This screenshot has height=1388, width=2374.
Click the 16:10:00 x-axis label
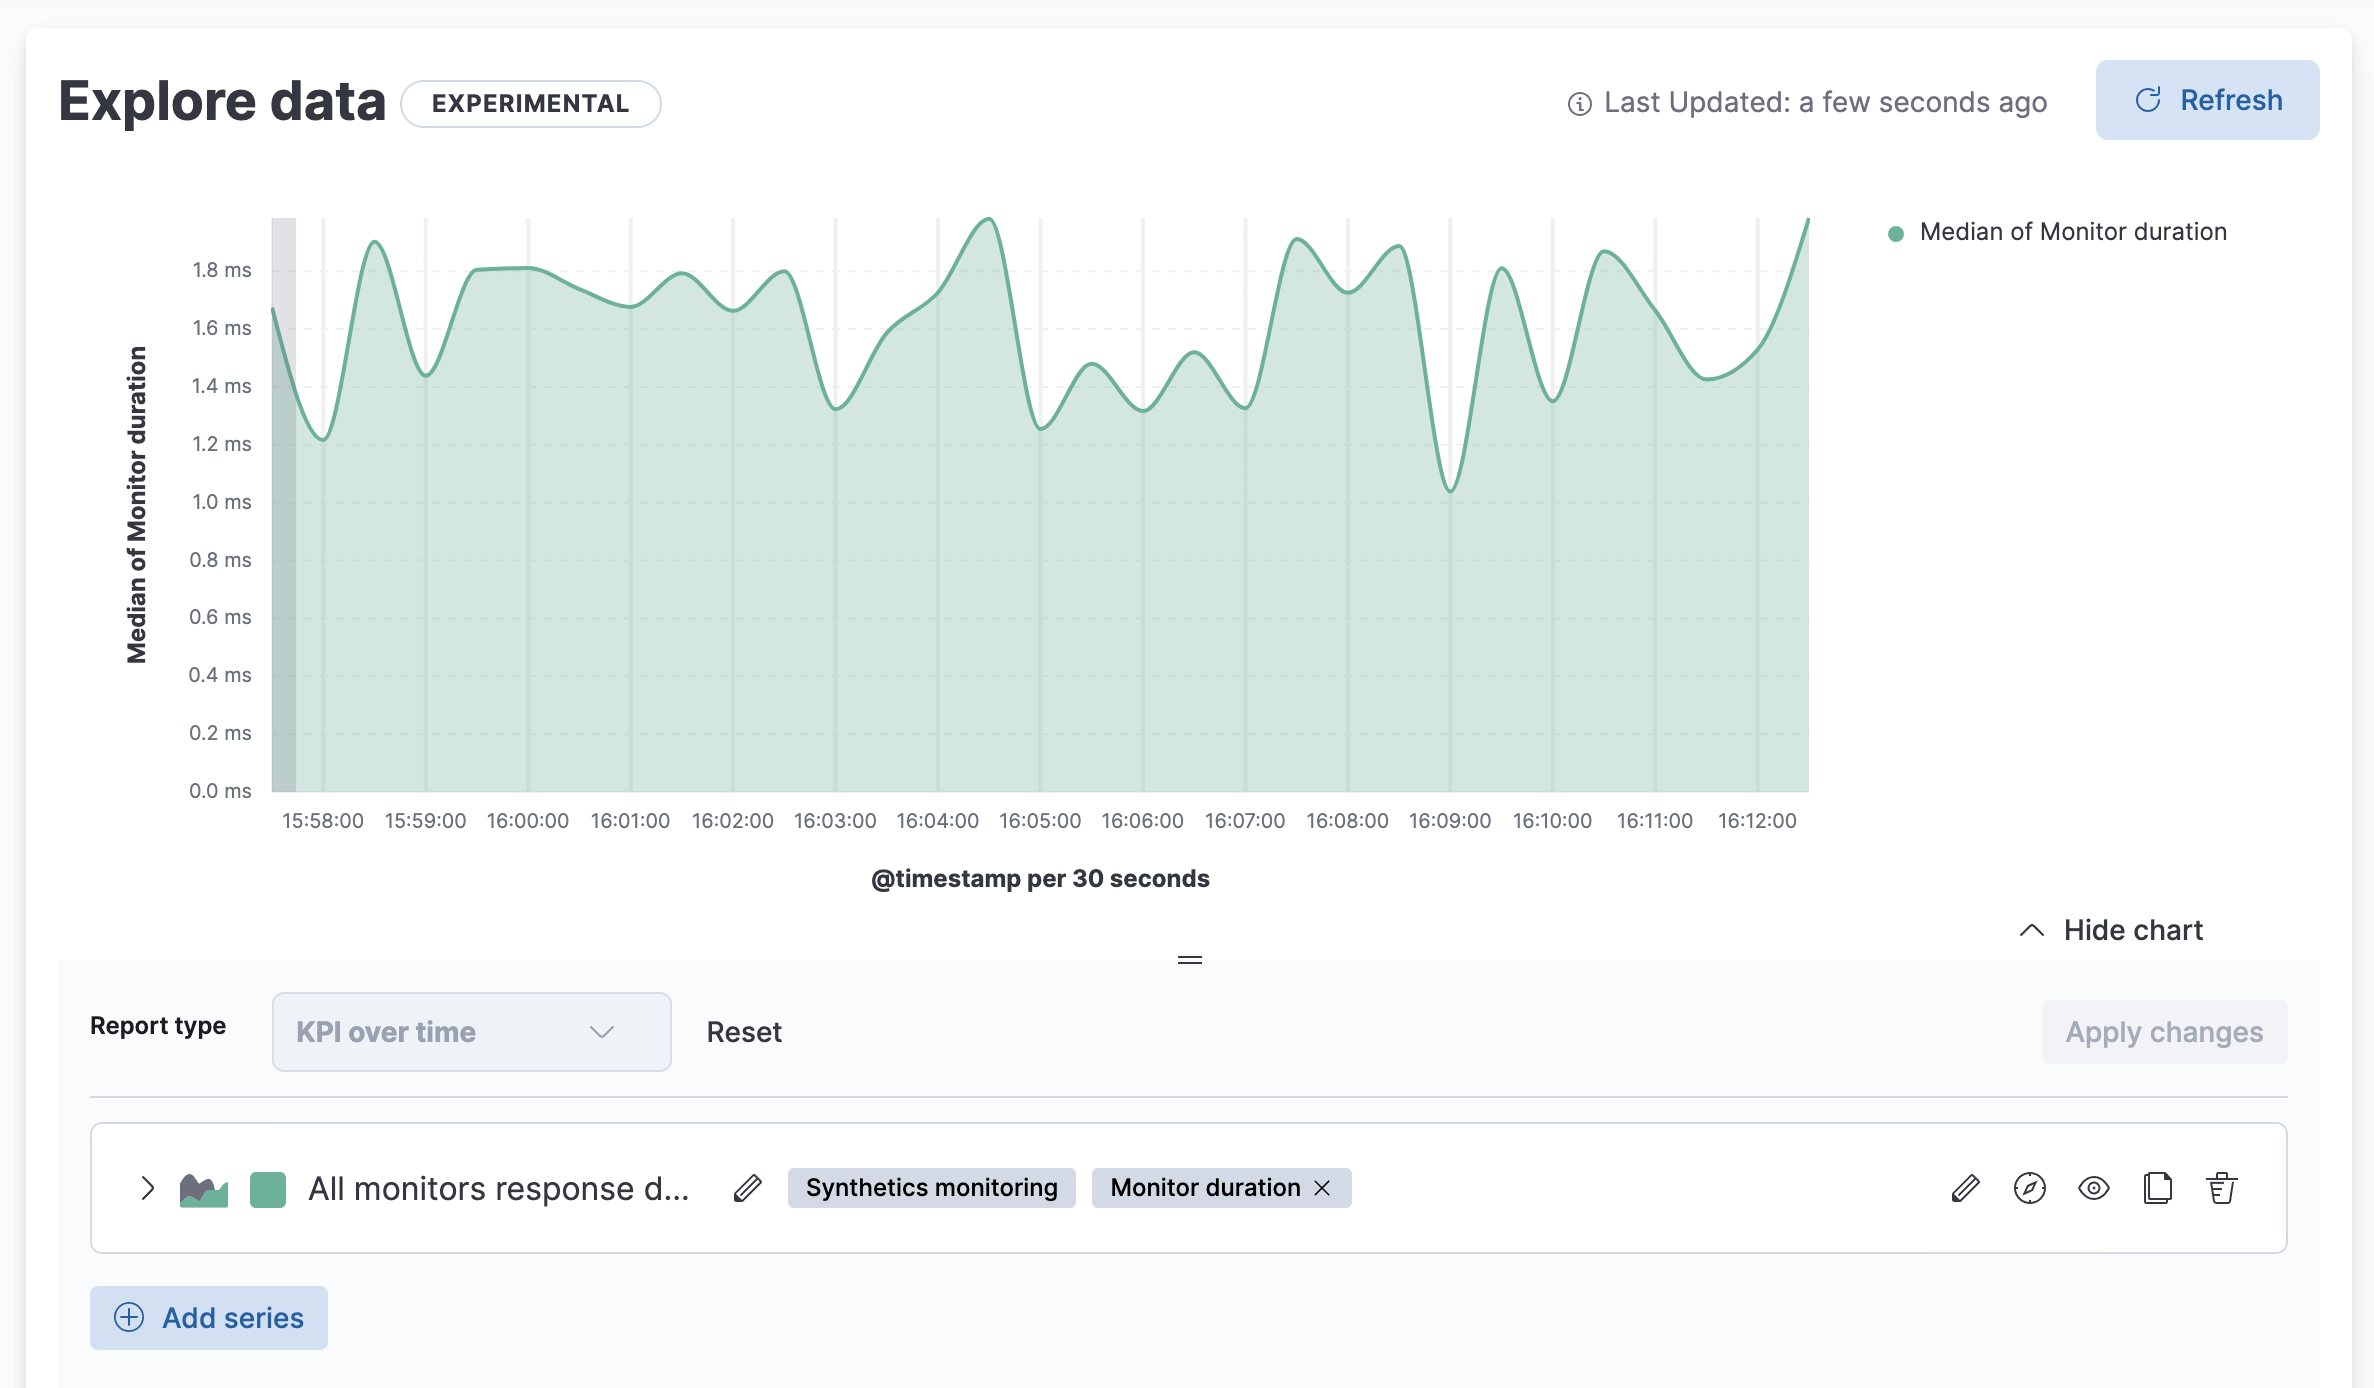[1552, 821]
